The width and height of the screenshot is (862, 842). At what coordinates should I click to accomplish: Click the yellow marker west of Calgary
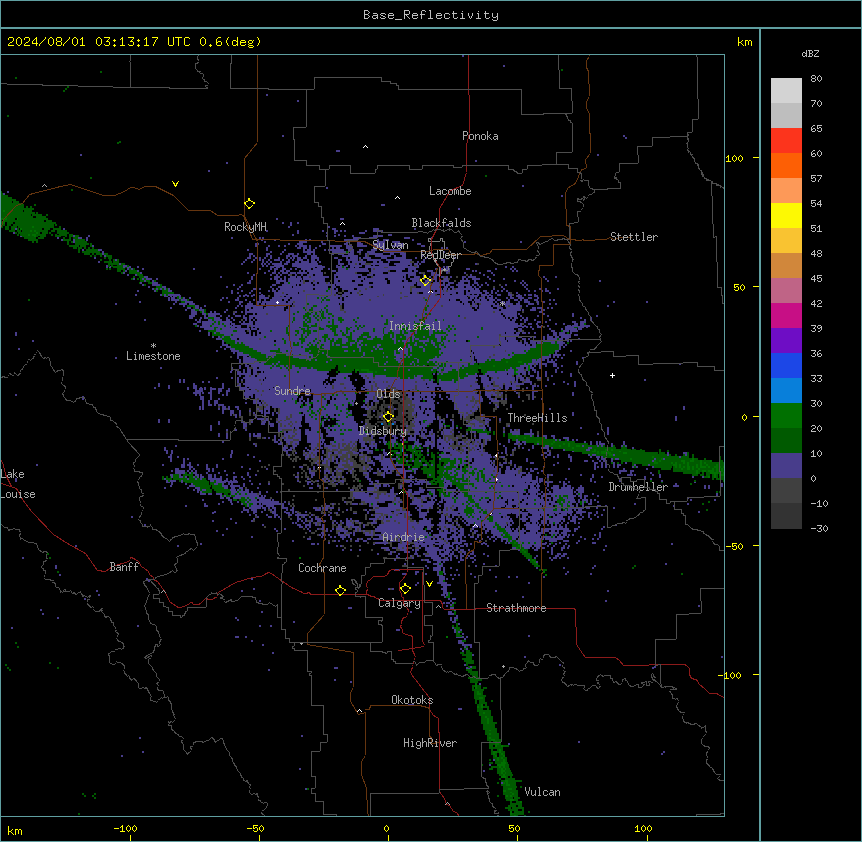(x=341, y=590)
